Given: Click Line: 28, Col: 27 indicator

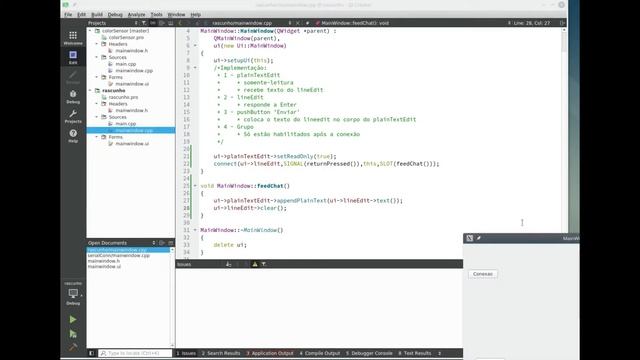Looking at the screenshot, I should [531, 23].
